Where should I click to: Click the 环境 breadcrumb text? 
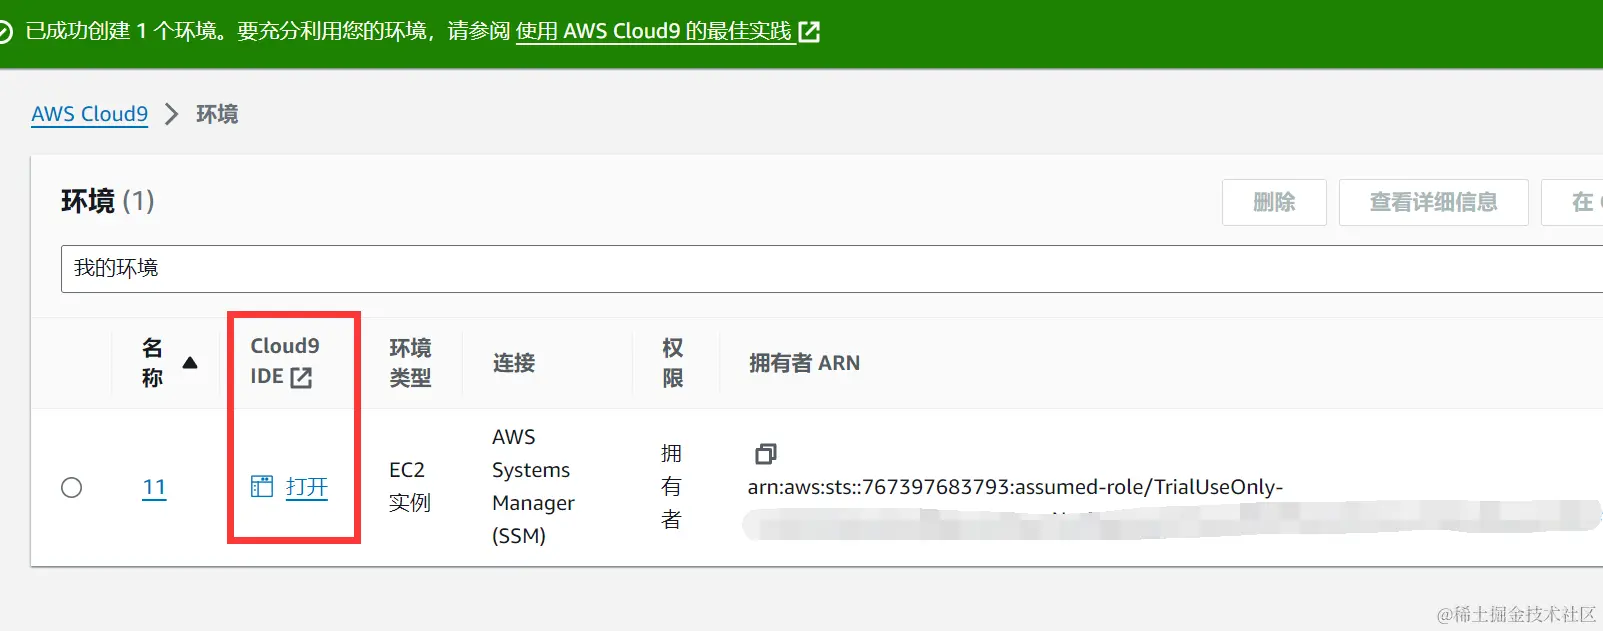coord(217,114)
